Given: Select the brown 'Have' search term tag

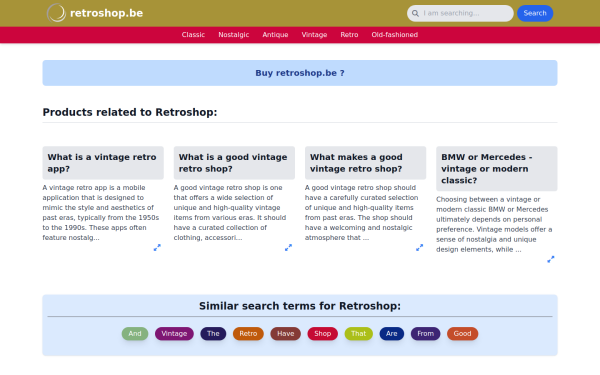Looking at the screenshot, I should (x=285, y=334).
